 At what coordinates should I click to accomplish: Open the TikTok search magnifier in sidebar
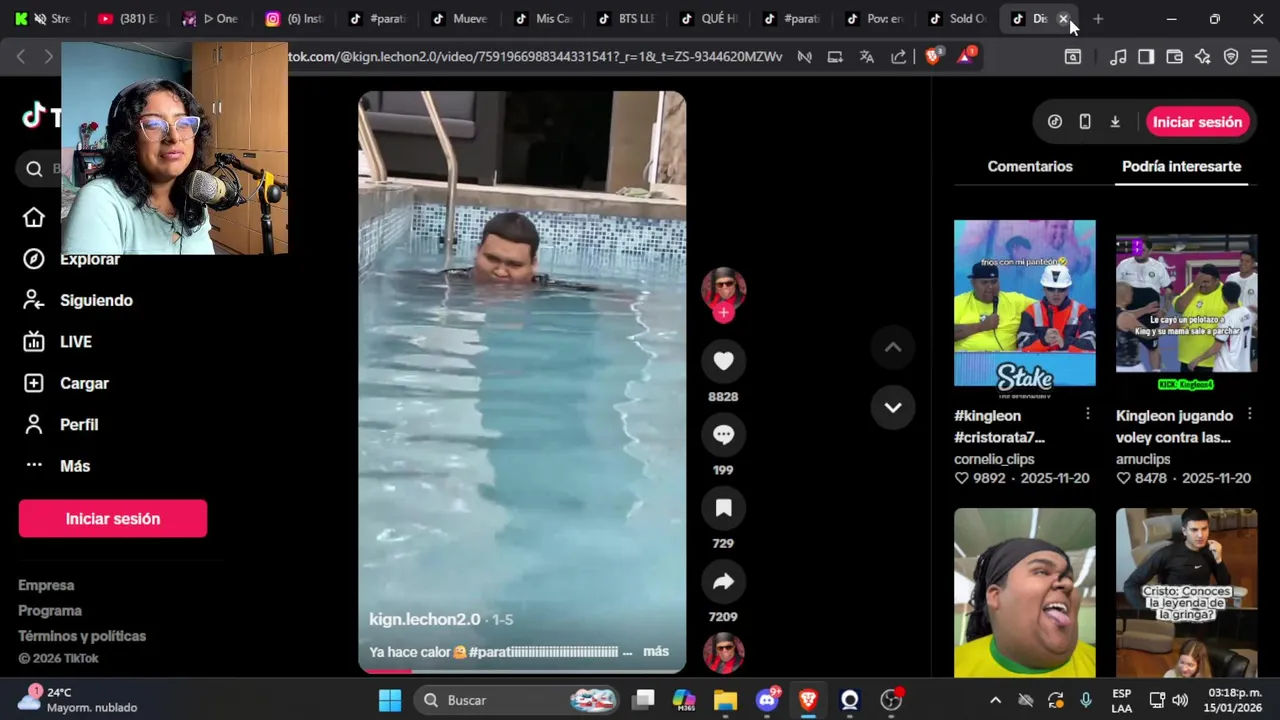[34, 169]
